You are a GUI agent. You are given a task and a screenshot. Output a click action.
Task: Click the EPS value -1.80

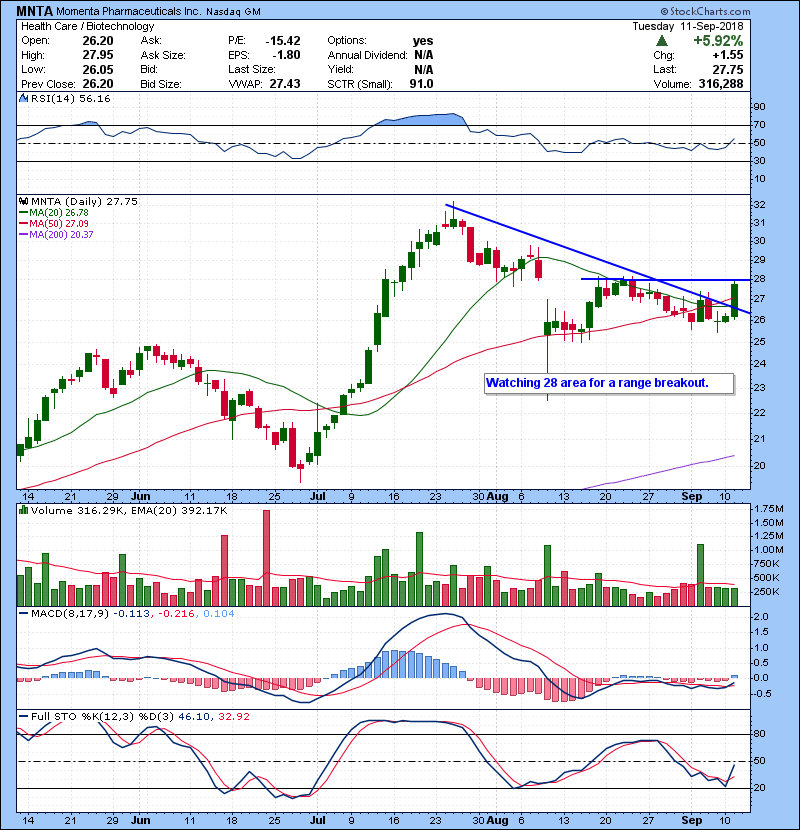286,55
